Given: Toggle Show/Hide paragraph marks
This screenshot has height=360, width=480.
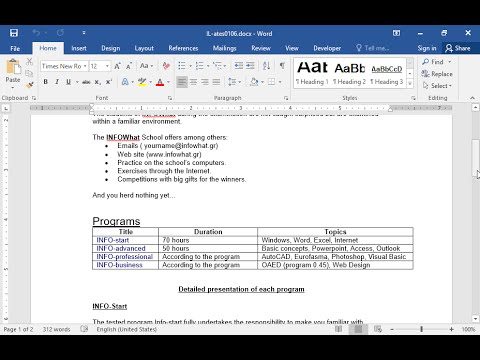Looking at the screenshot, I should point(282,66).
